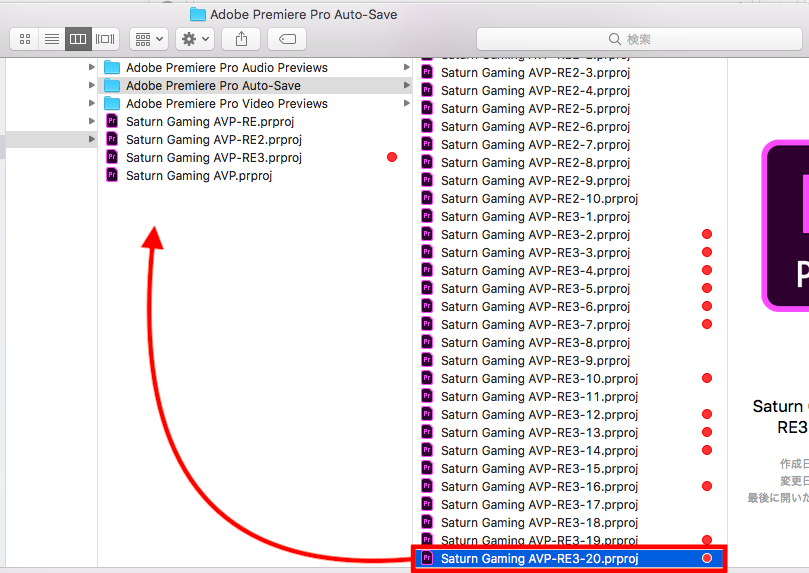The height and width of the screenshot is (573, 809).
Task: Click the large Premiere preview thumbnail
Action: (x=785, y=226)
